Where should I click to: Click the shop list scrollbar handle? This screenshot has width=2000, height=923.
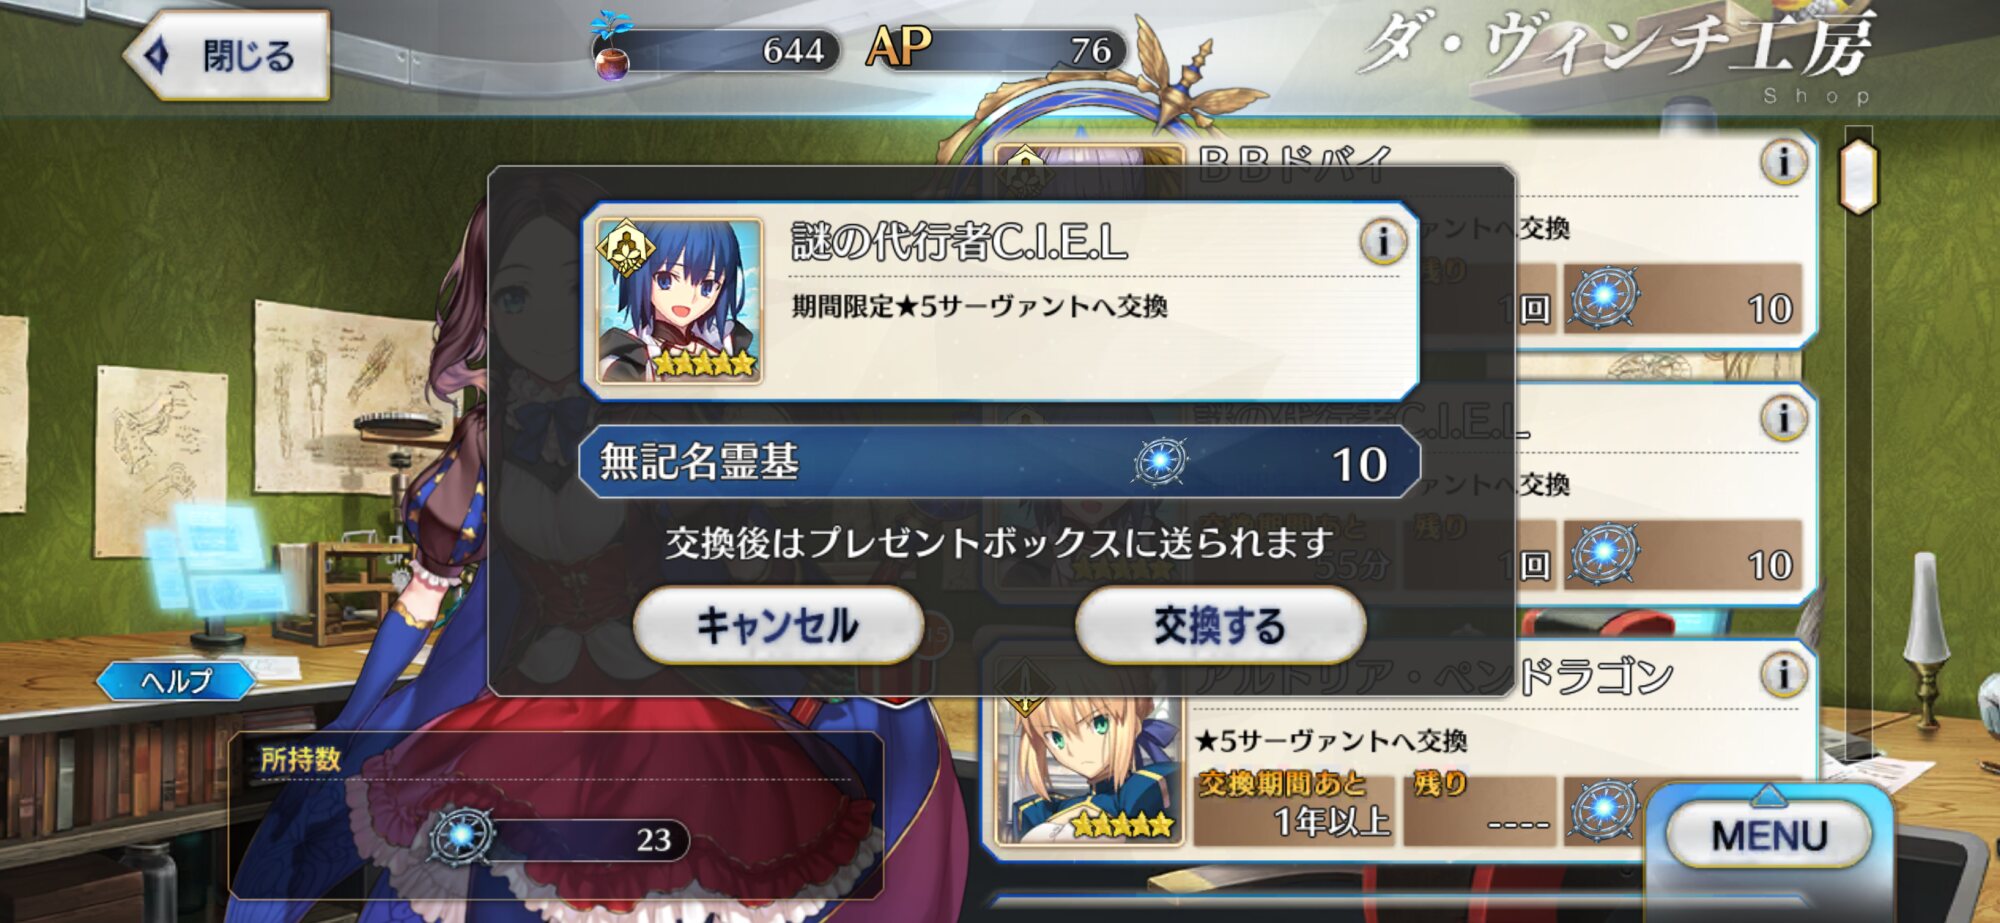[1859, 176]
